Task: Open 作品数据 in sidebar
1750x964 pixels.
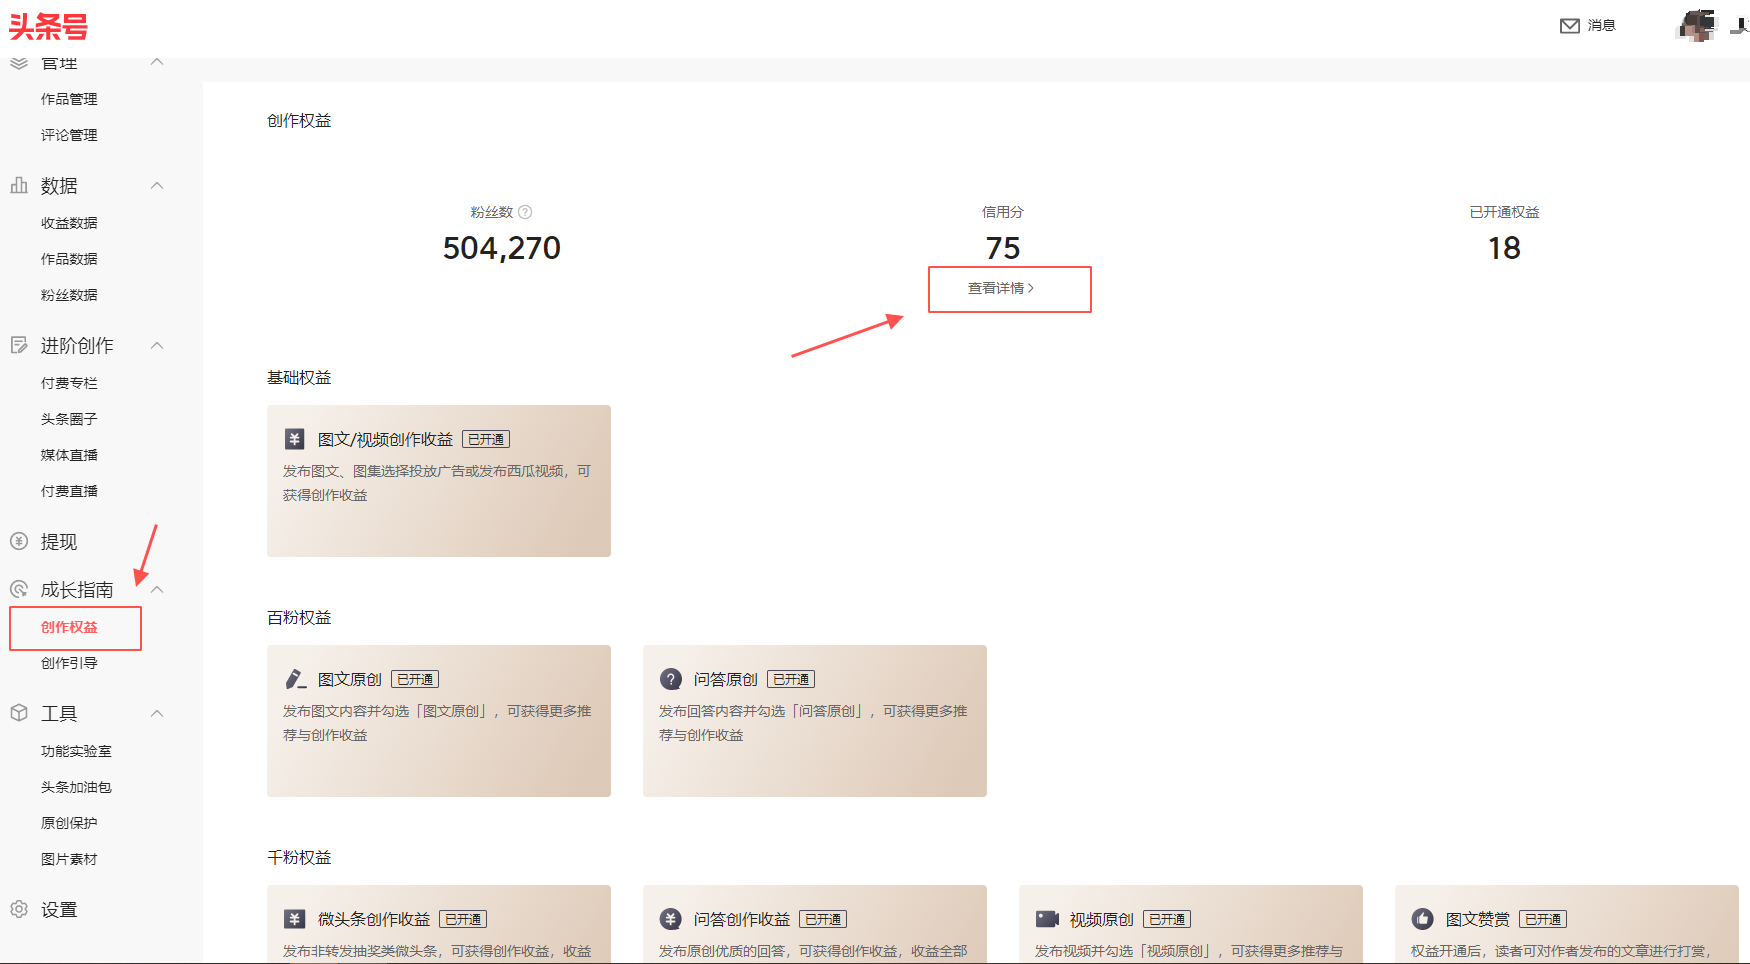Action: [69, 259]
